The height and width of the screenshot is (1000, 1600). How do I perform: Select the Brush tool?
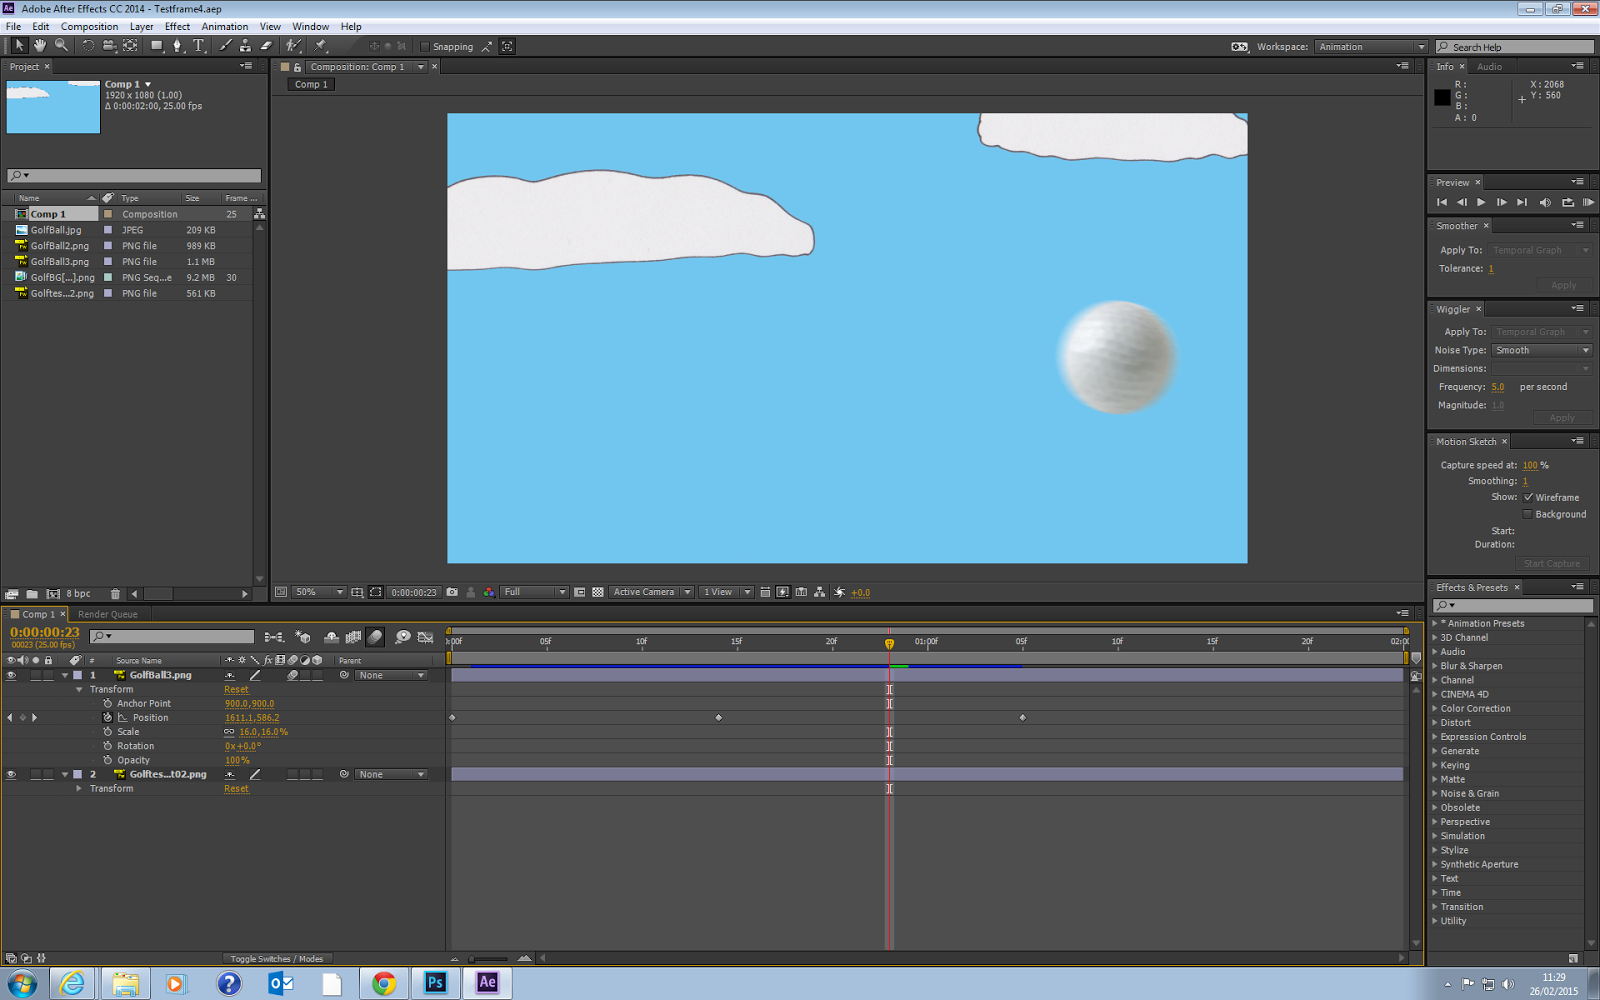225,46
